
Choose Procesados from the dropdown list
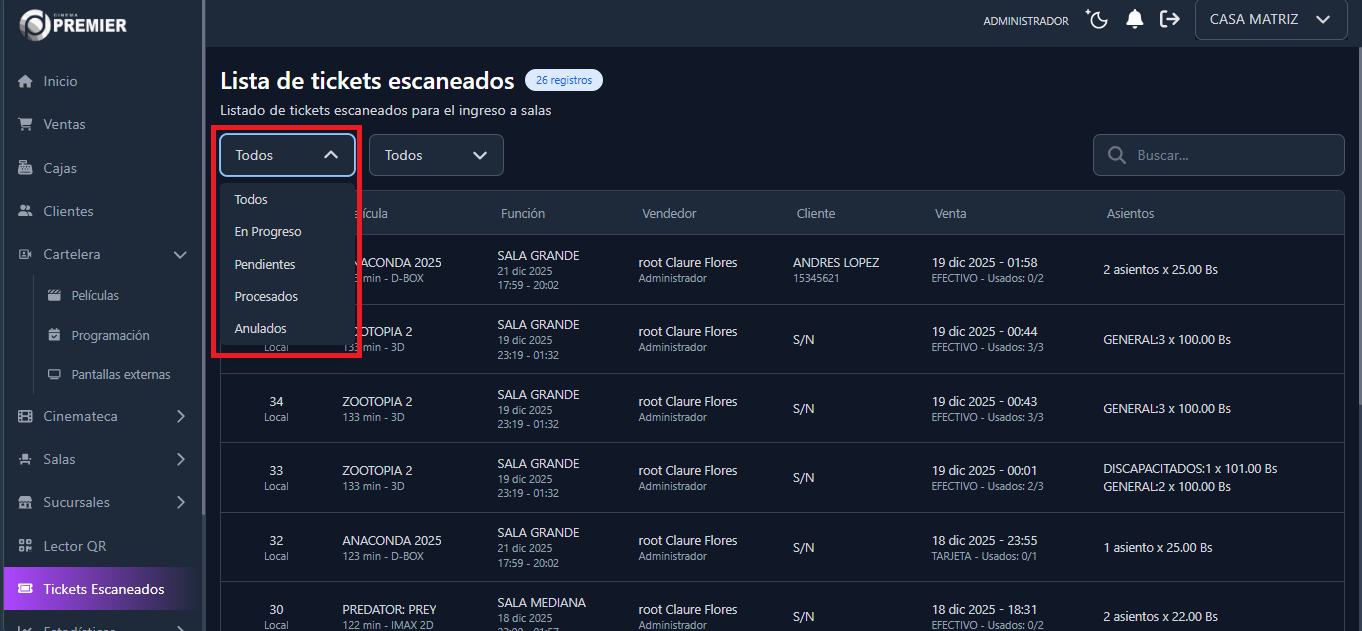point(266,297)
